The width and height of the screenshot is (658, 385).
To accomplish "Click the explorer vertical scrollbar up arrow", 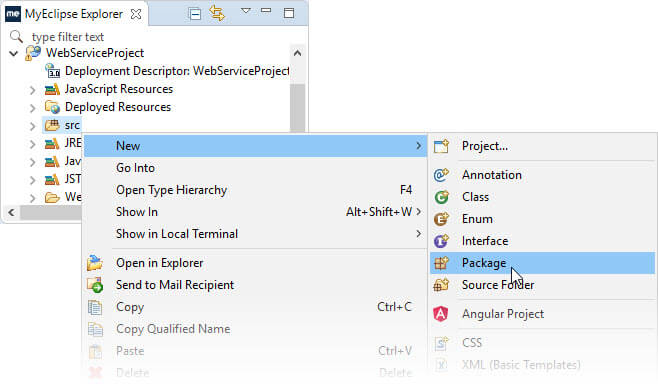I will (x=298, y=53).
